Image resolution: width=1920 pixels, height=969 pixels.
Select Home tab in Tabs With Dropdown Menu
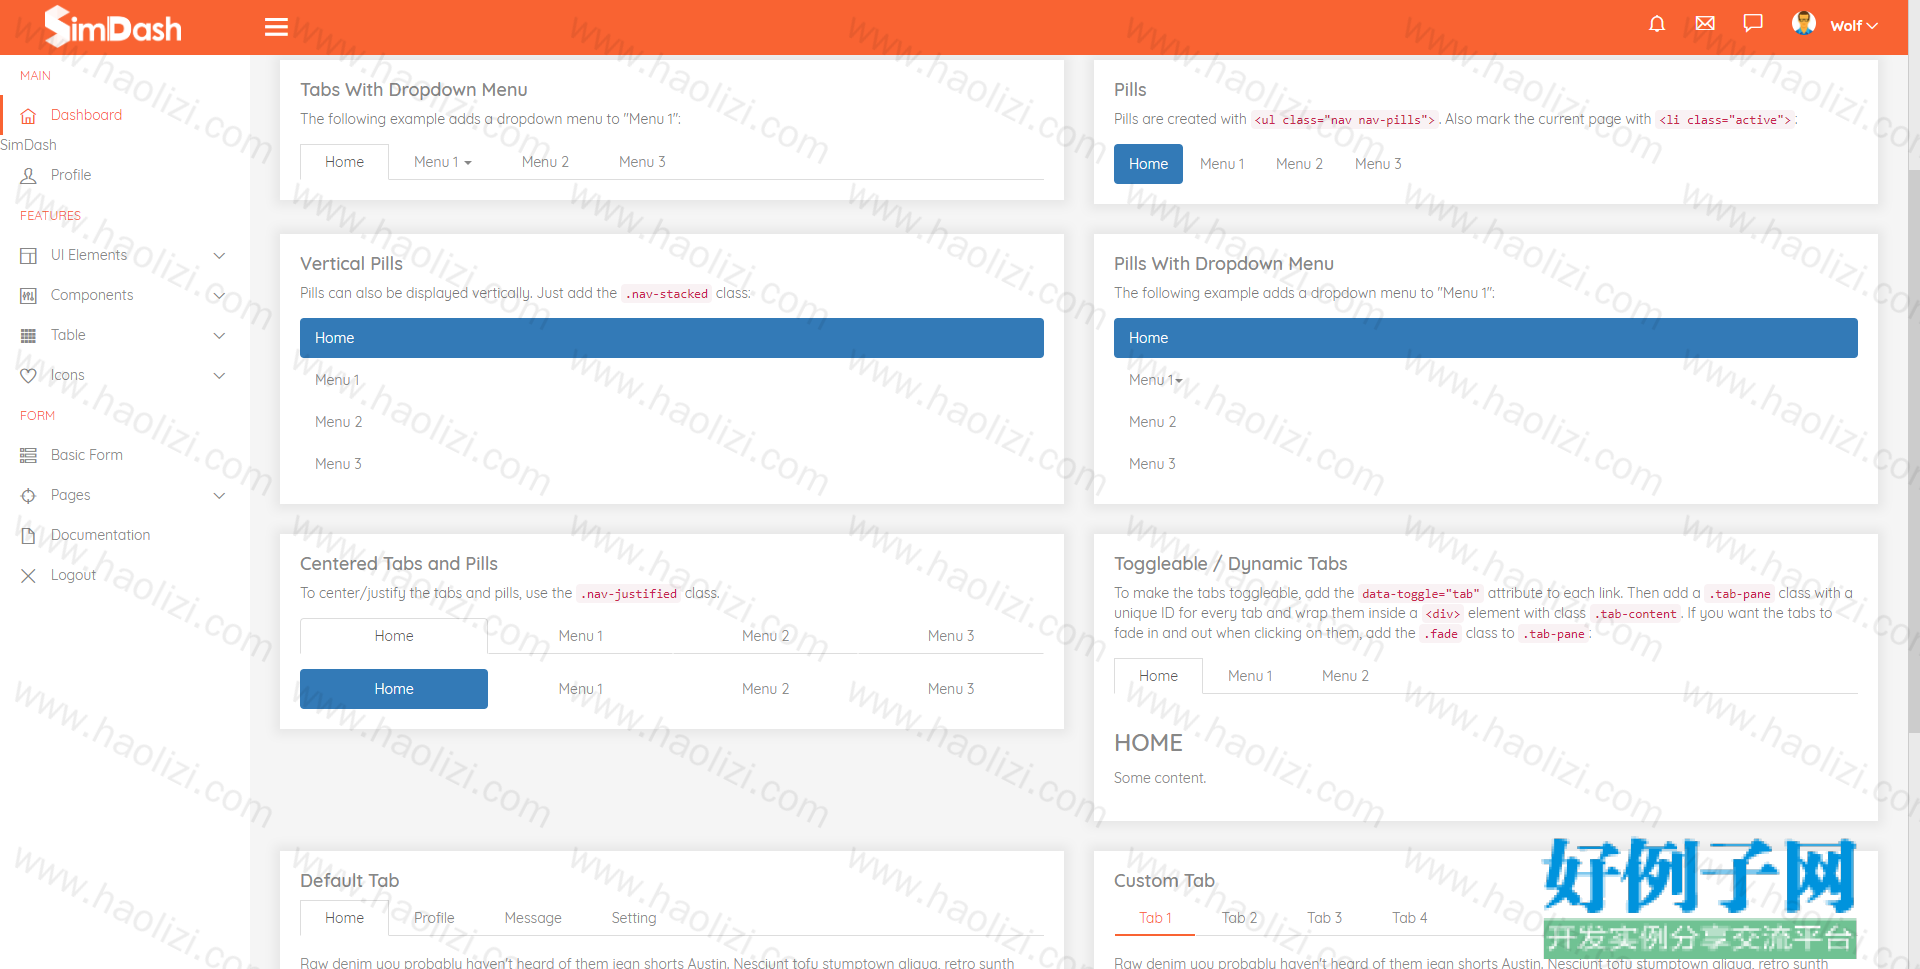point(344,162)
